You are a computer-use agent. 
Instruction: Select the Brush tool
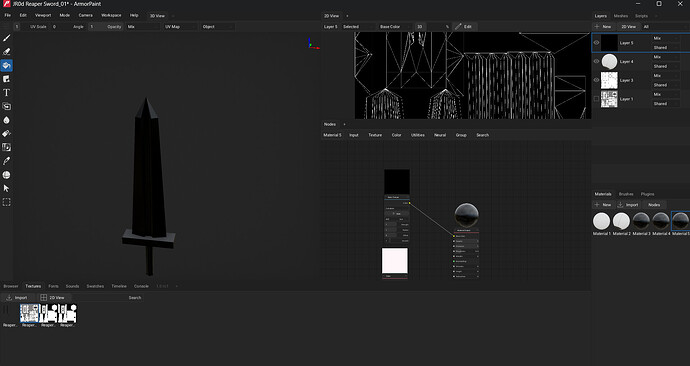[x=6, y=38]
